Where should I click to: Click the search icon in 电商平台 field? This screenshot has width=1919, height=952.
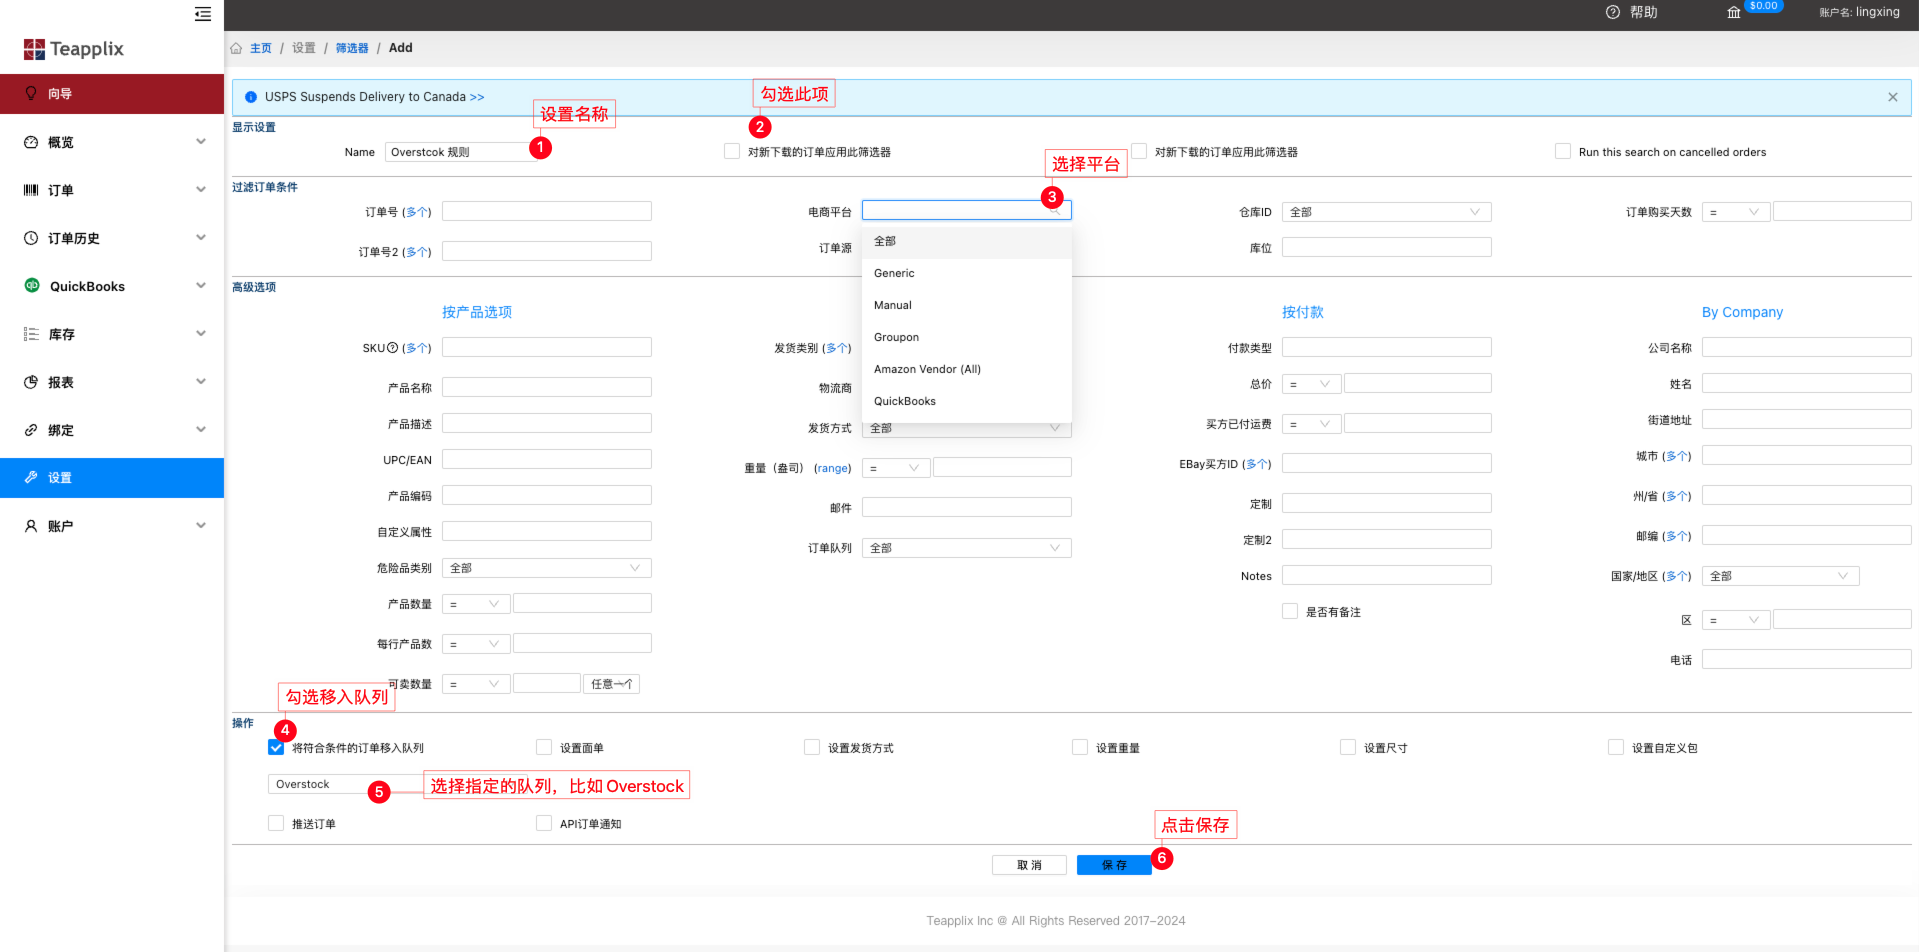1054,211
